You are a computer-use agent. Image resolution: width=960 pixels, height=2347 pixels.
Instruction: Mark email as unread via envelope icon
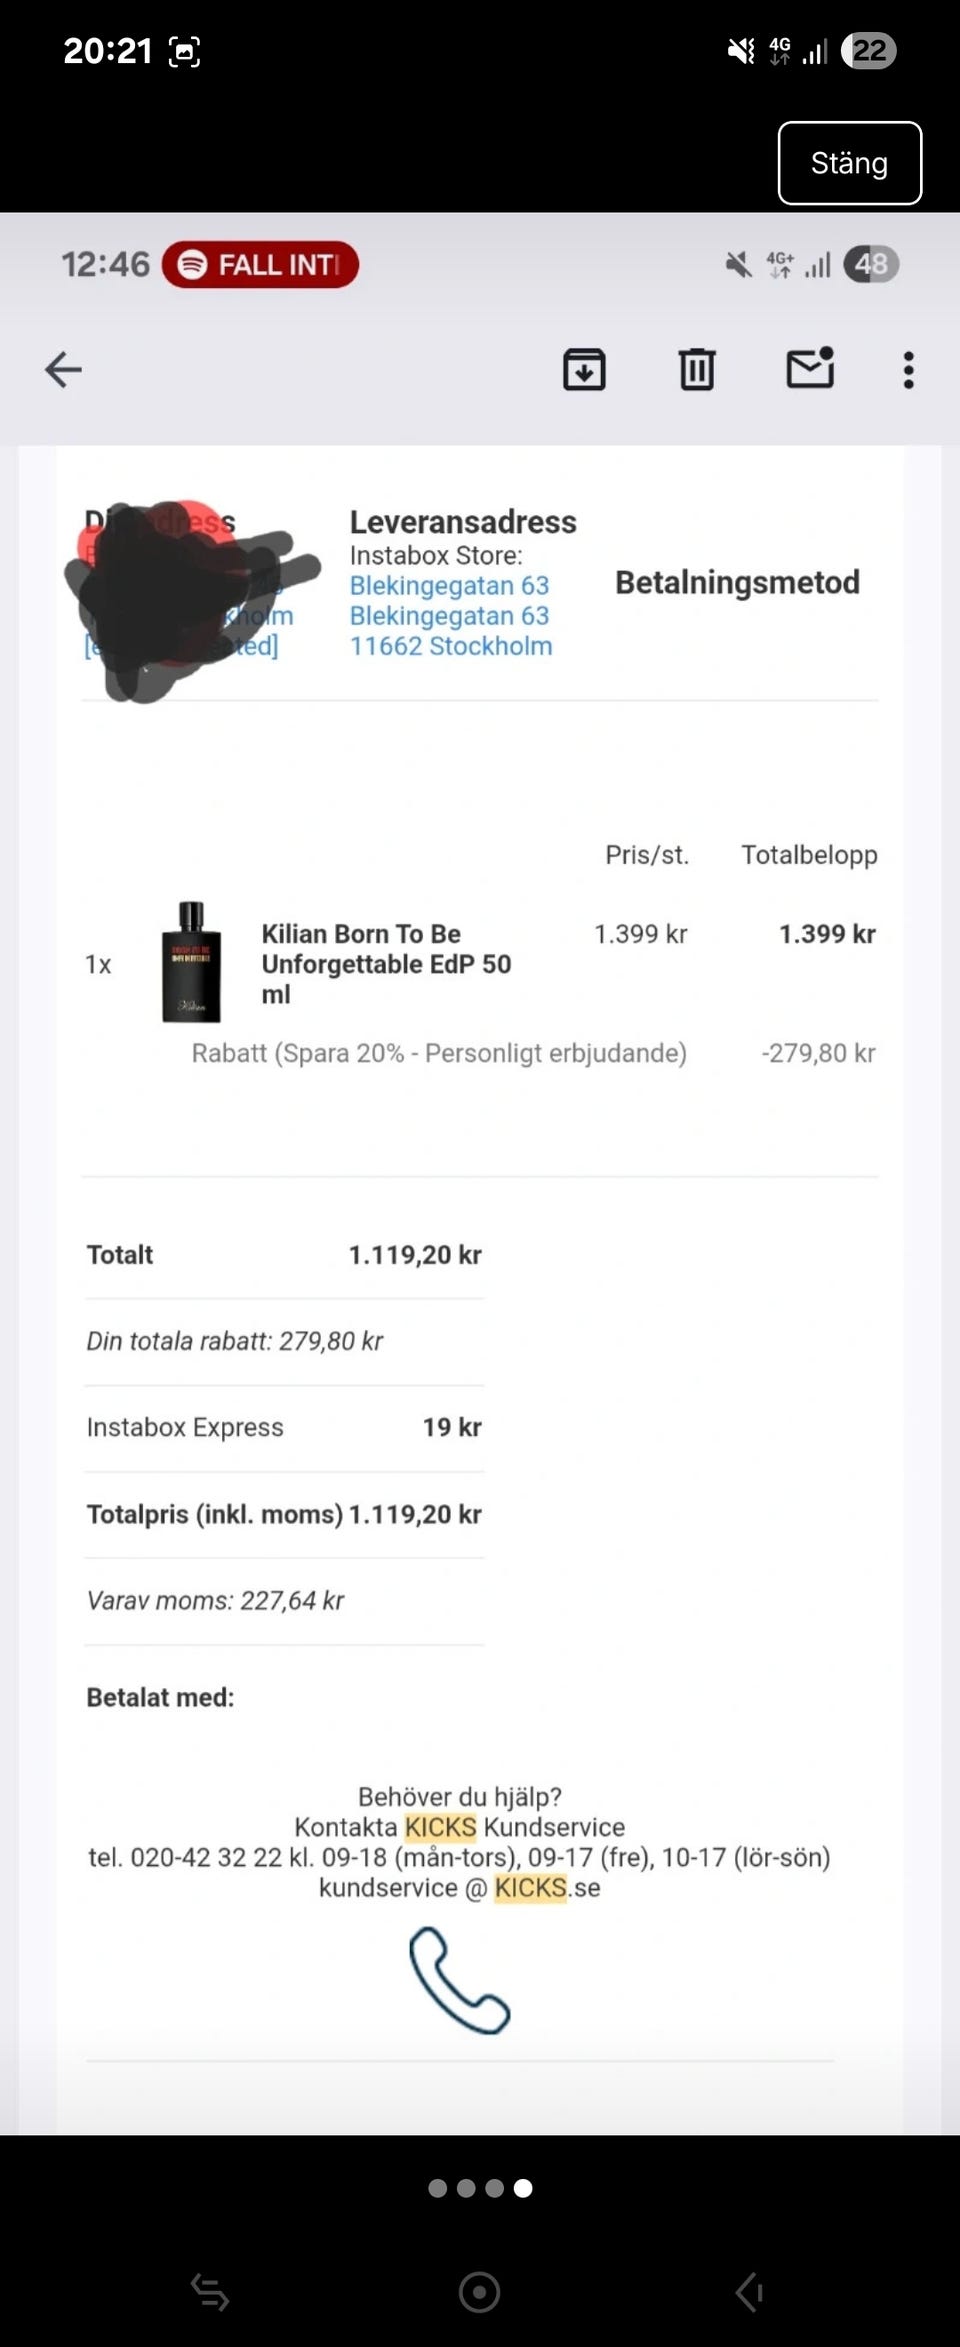[x=810, y=368]
